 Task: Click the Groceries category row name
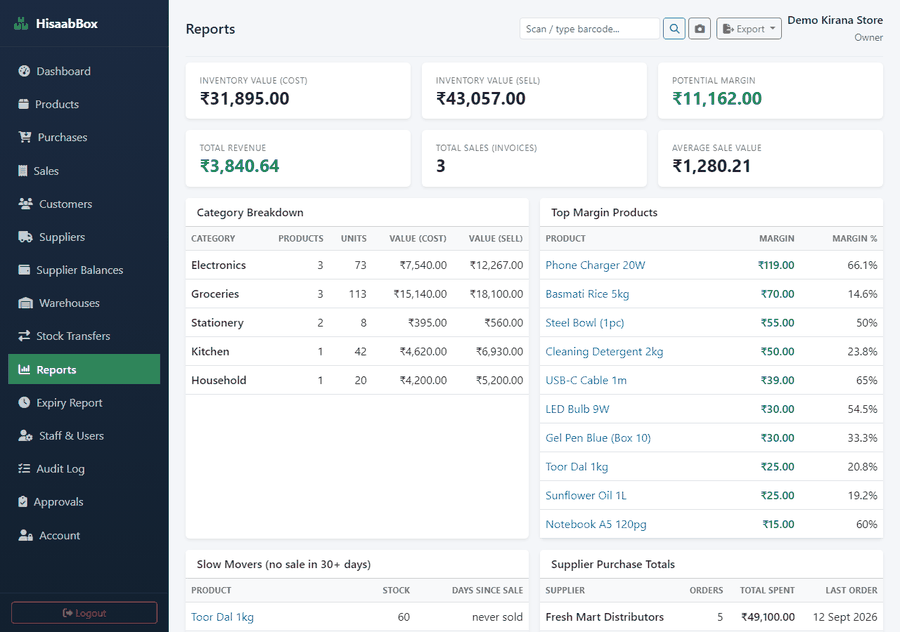215,294
